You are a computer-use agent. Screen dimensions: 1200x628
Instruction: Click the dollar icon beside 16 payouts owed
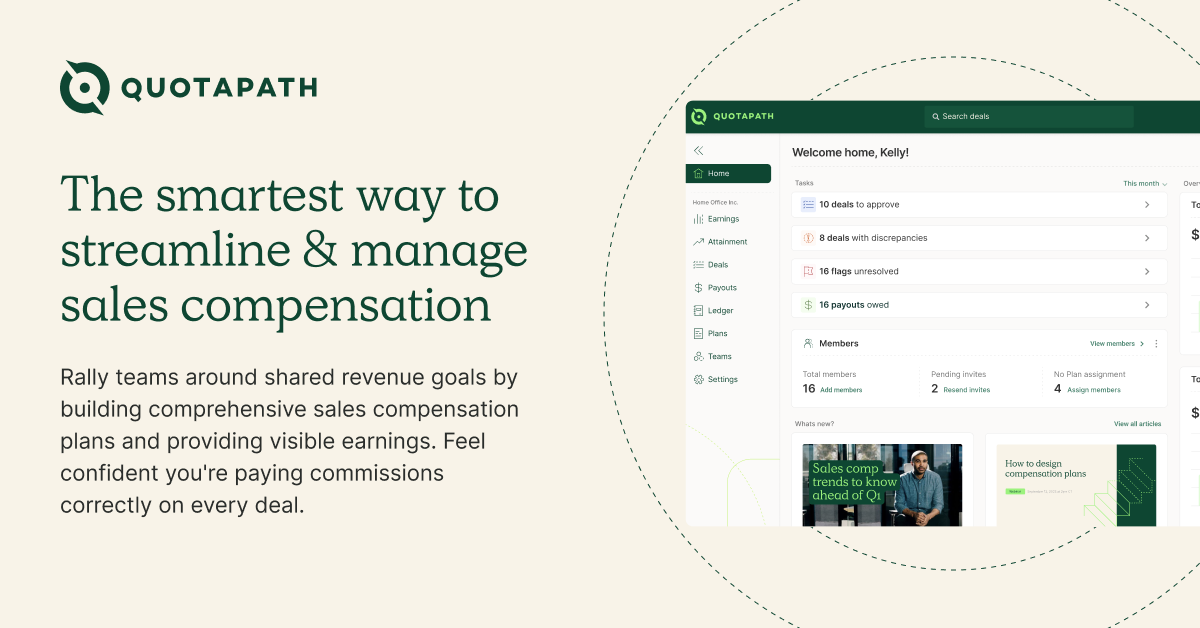(x=808, y=305)
